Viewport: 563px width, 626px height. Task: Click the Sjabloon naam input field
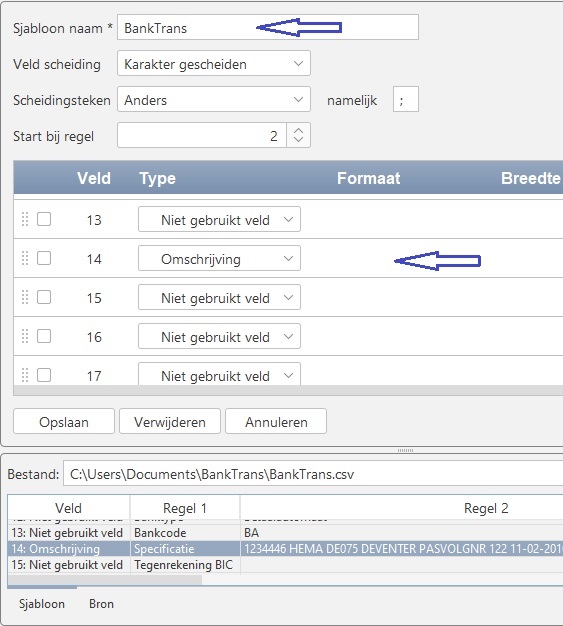point(268,27)
